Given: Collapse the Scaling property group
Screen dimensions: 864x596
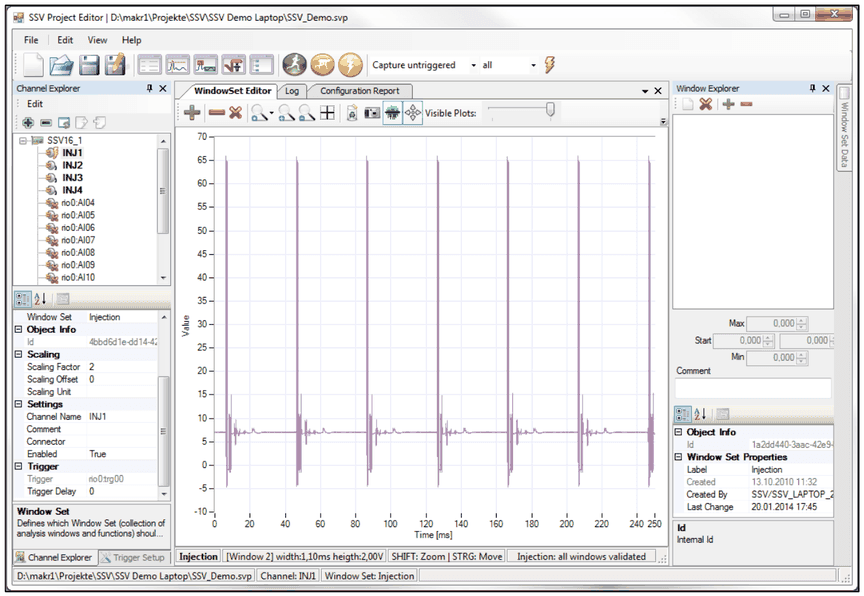Looking at the screenshot, I should [x=18, y=354].
